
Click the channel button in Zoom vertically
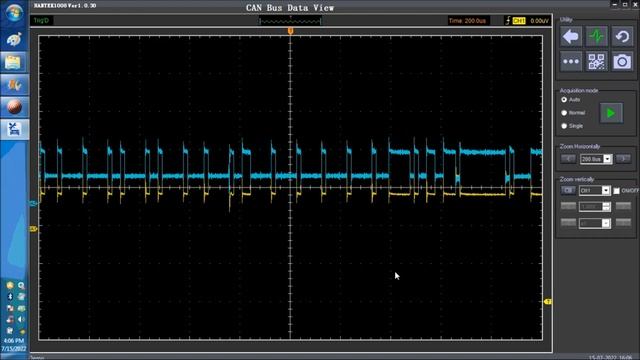(568, 190)
